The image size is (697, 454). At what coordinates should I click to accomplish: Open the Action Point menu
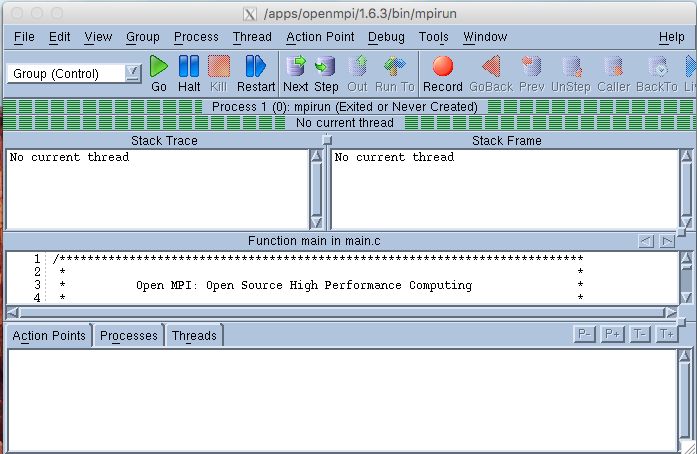point(320,37)
